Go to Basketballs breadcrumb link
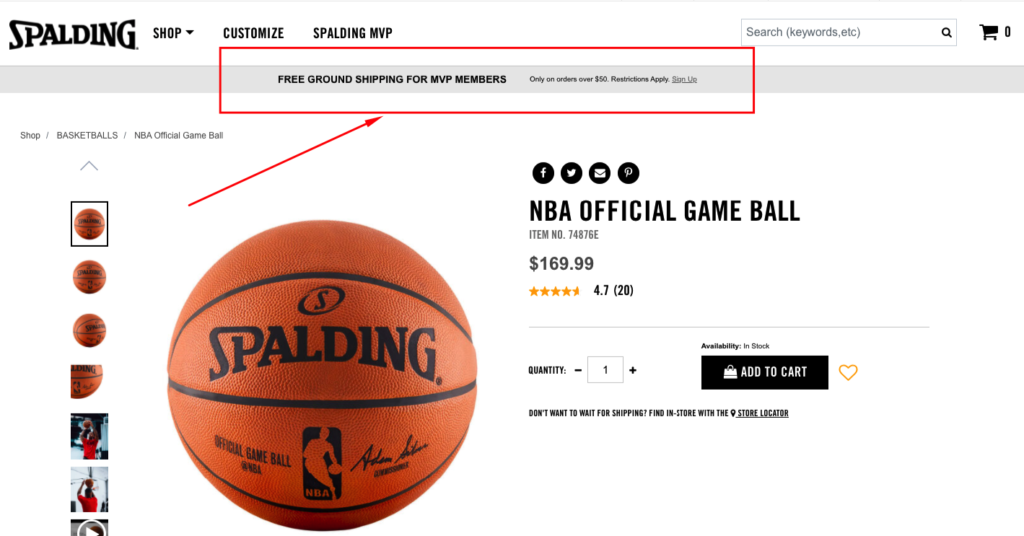The width and height of the screenshot is (1024, 536). [87, 135]
